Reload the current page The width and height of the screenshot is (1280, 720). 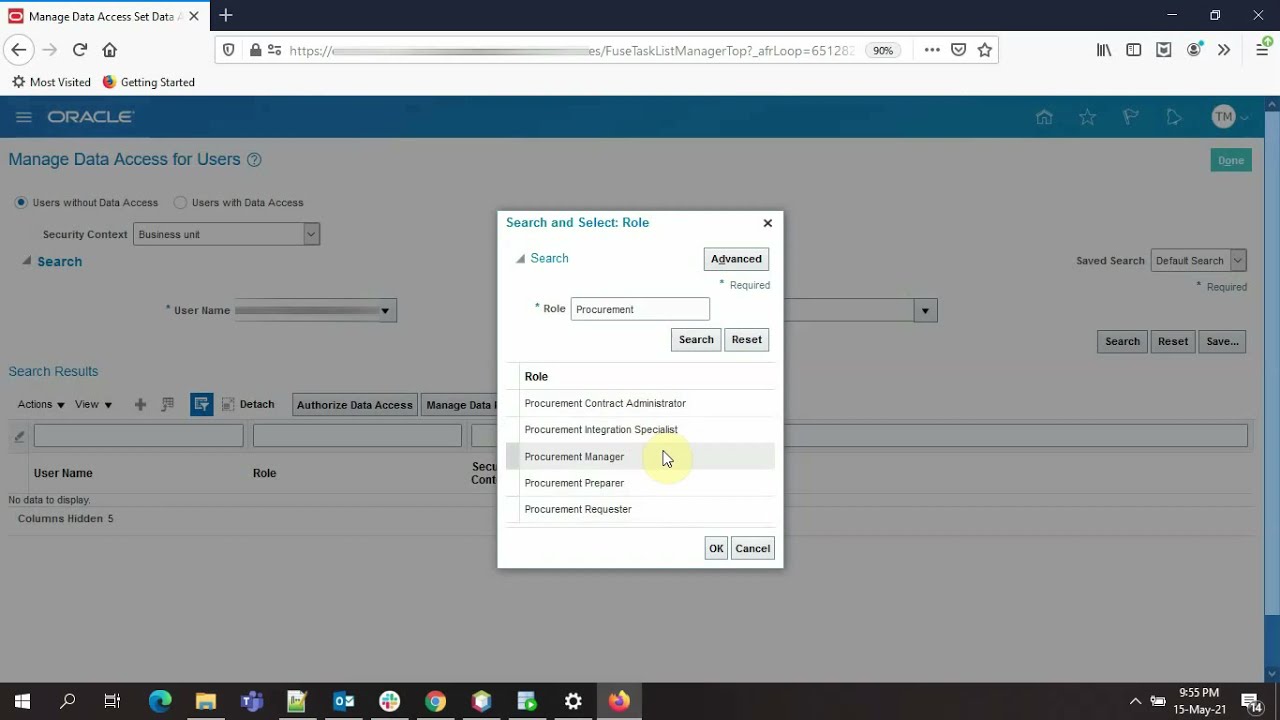[x=80, y=50]
